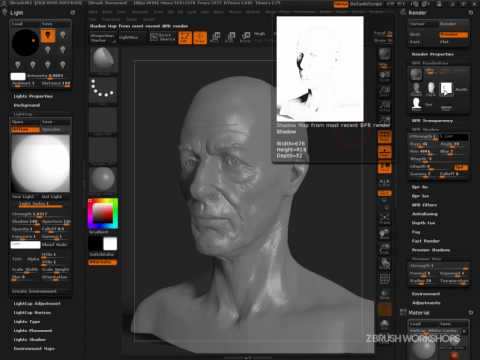
Task: Click the dock icon beside Render palette title
Action: (x=471, y=13)
